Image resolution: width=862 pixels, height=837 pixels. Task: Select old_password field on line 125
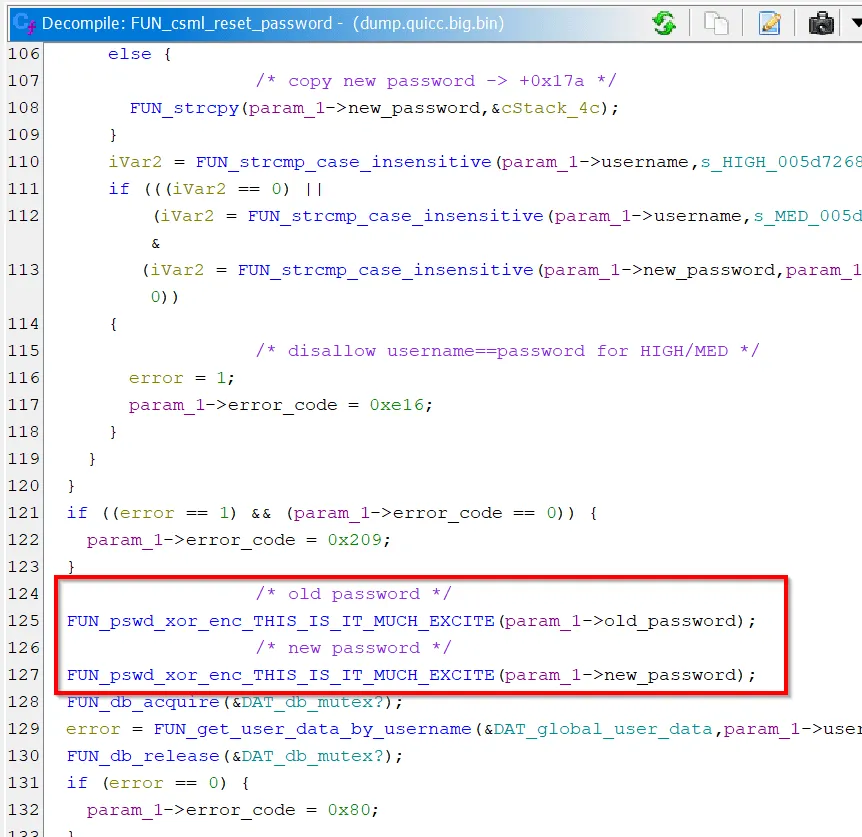[684, 621]
